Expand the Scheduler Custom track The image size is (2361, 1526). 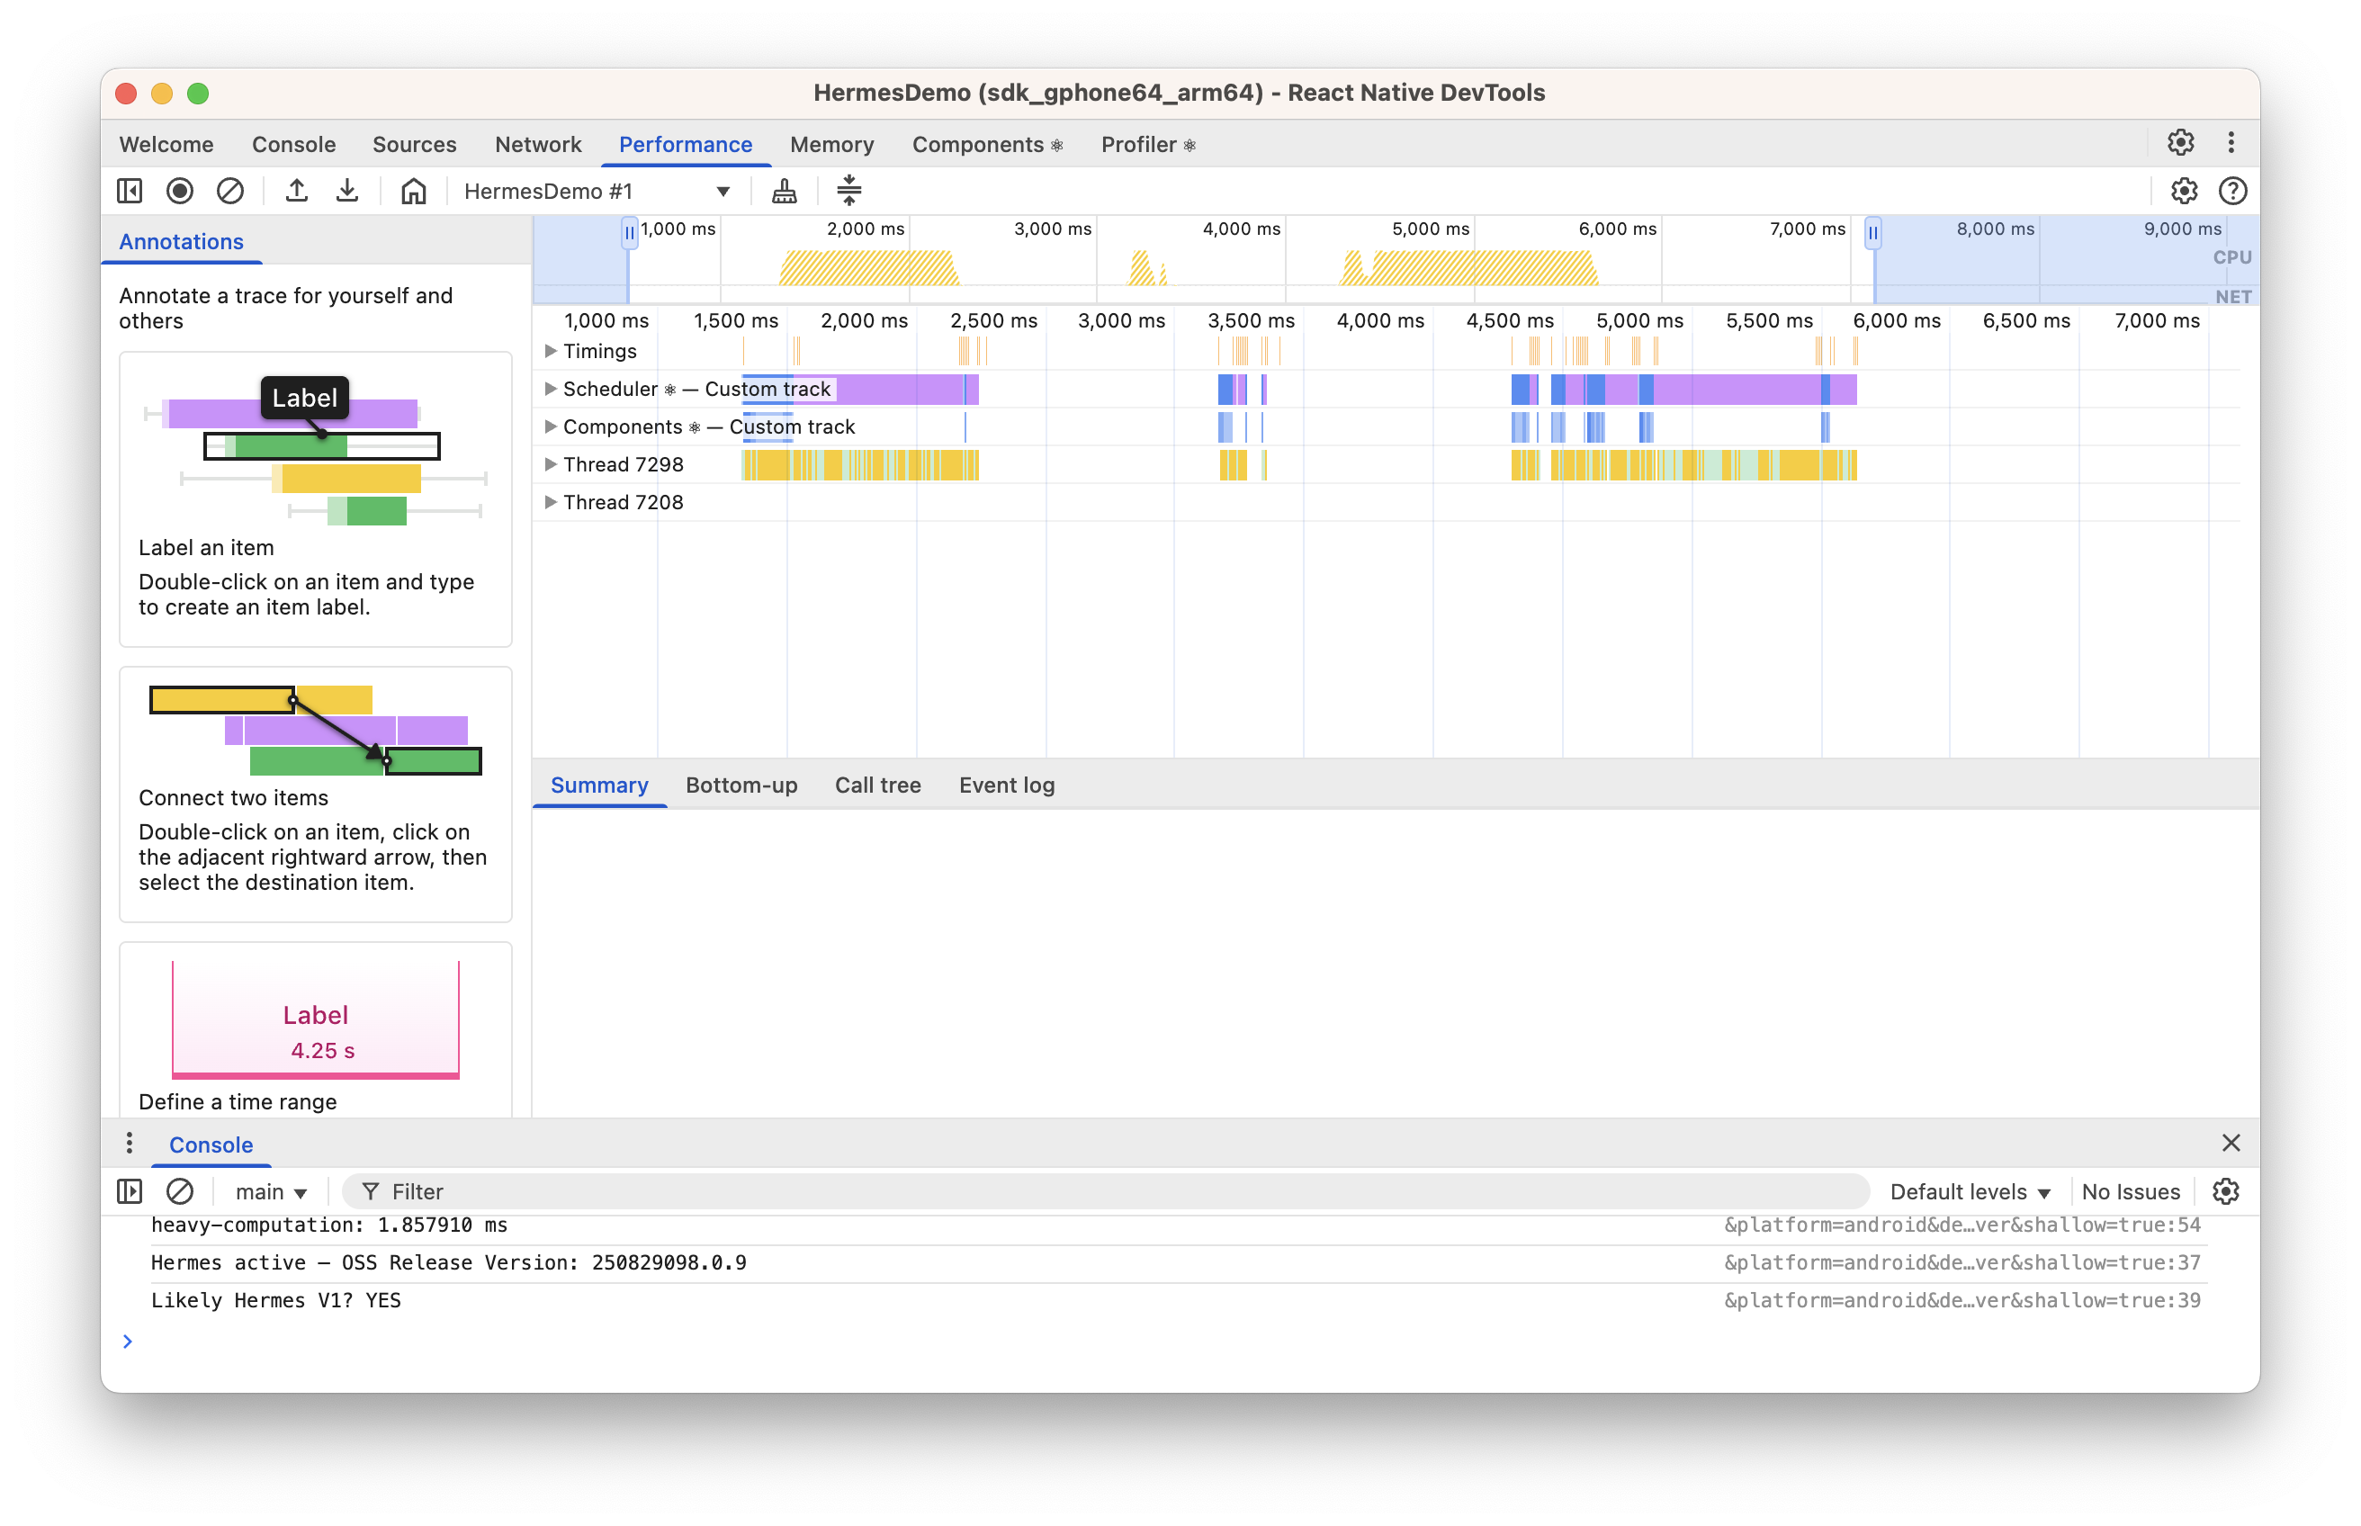(550, 389)
